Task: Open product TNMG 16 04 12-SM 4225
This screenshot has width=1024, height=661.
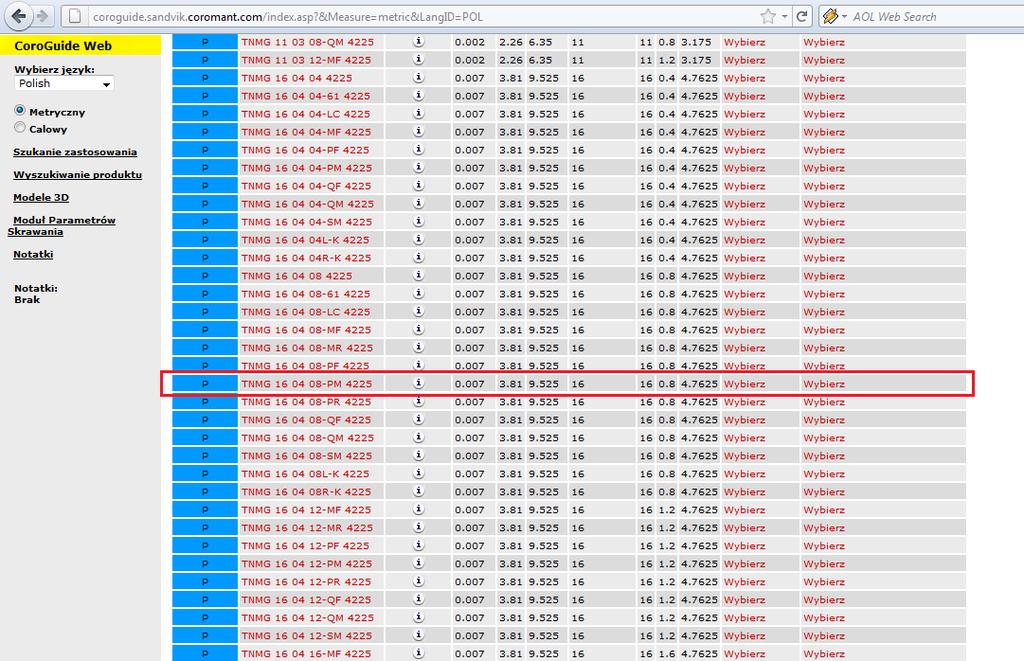Action: click(x=307, y=636)
